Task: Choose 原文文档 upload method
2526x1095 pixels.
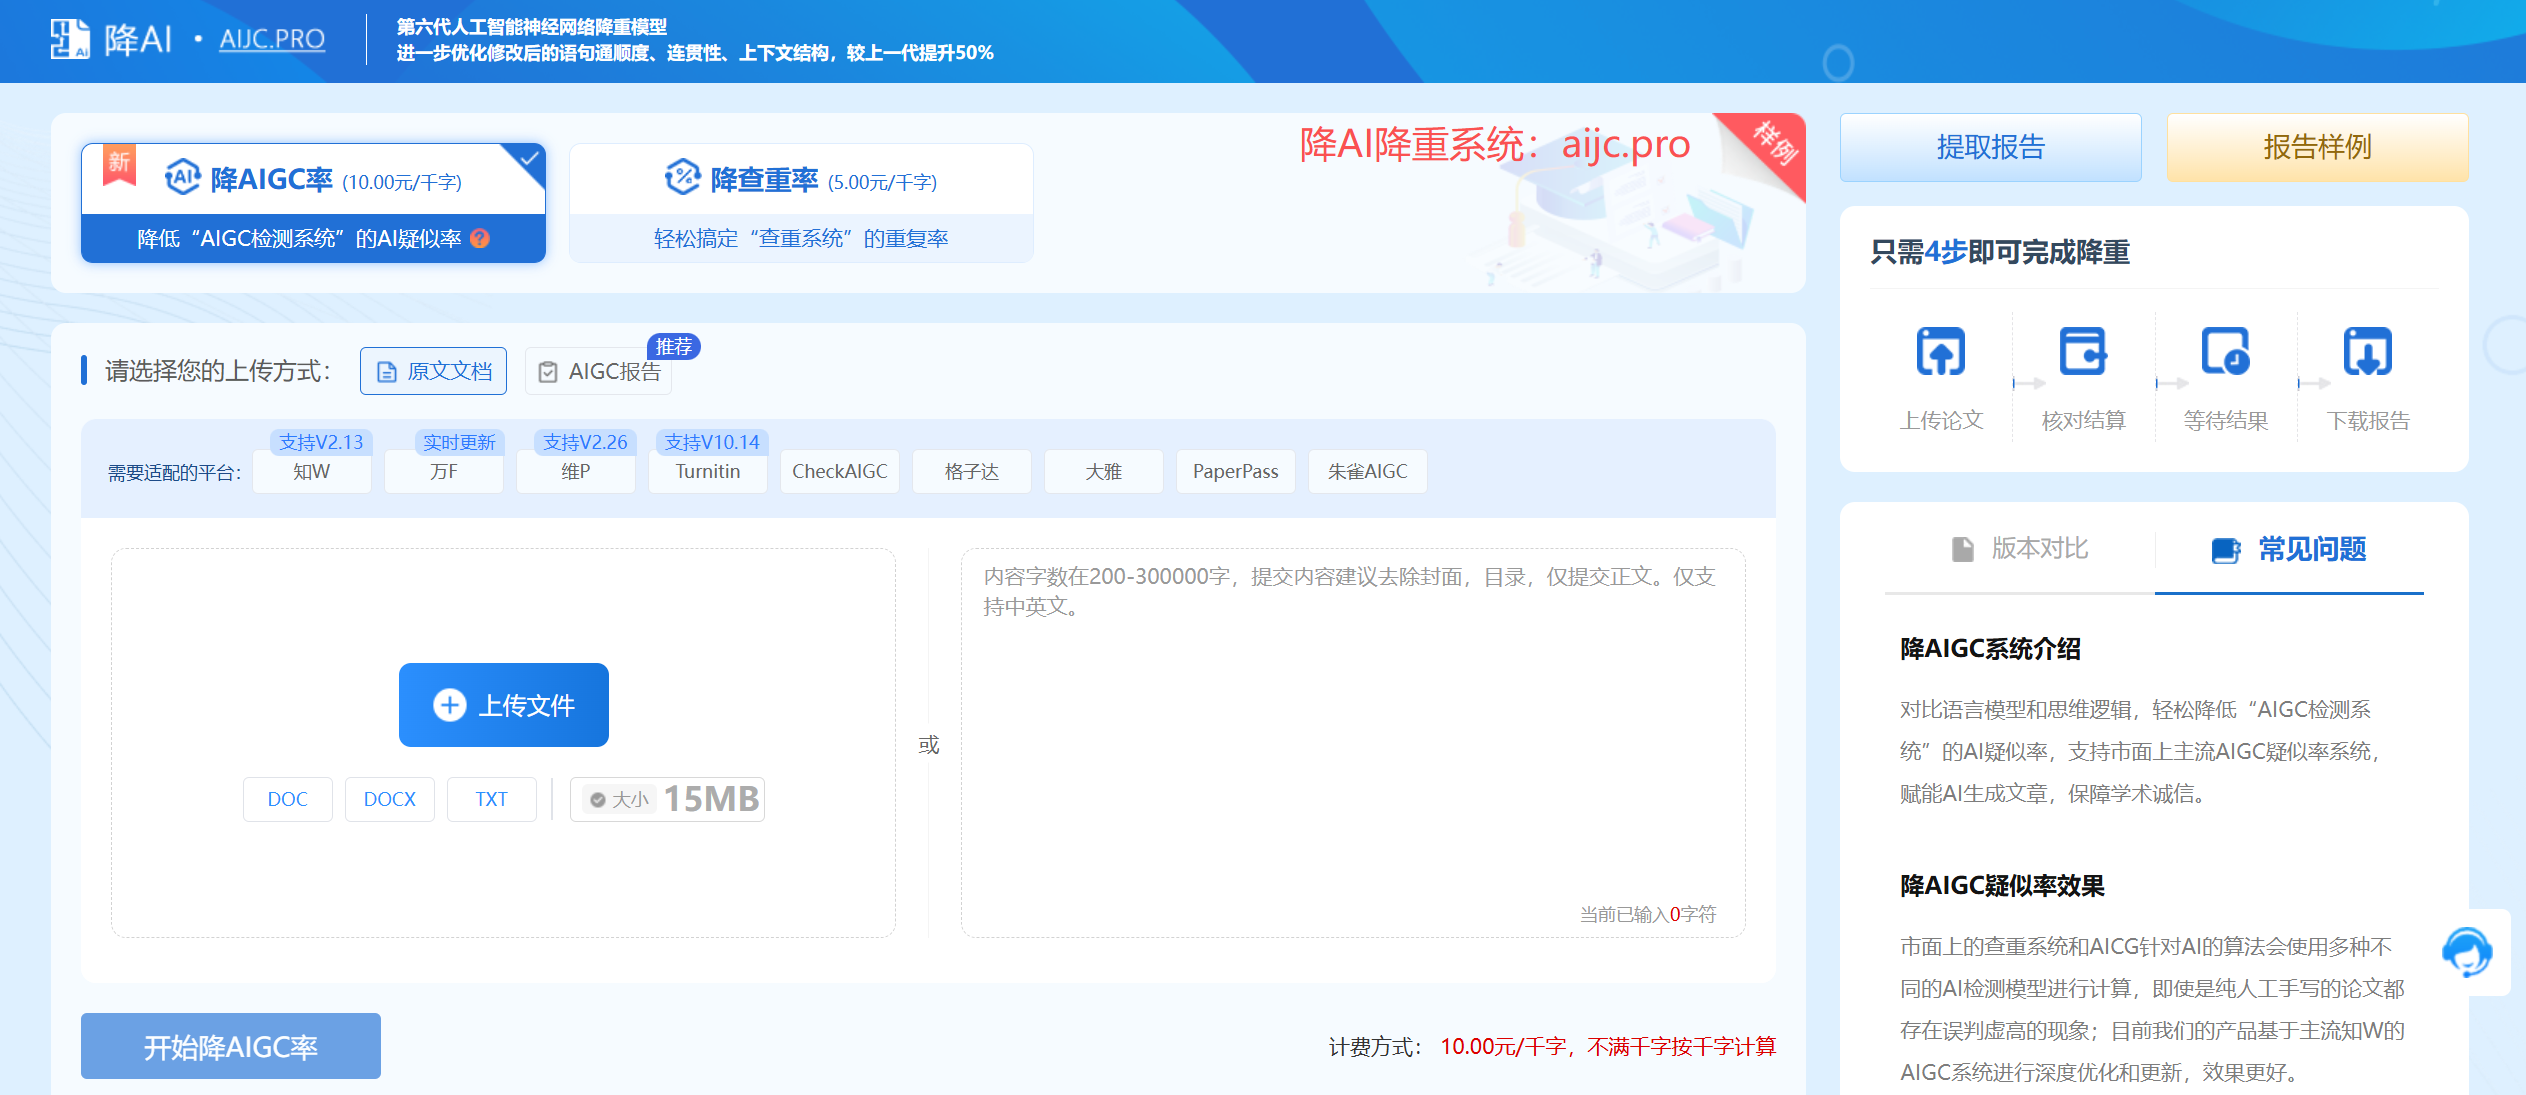Action: pyautogui.click(x=433, y=371)
